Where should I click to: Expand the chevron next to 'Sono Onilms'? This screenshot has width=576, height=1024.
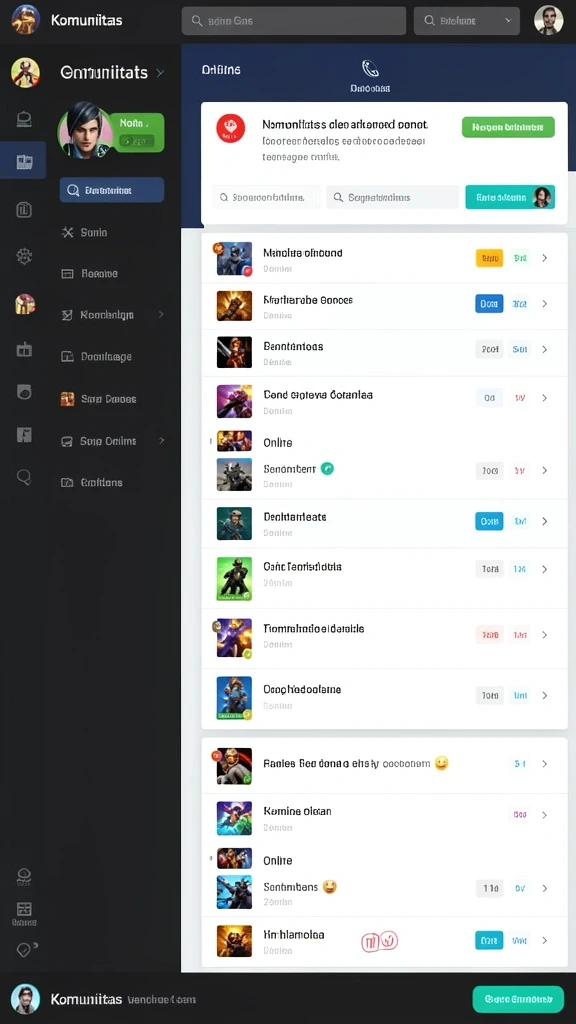click(161, 441)
